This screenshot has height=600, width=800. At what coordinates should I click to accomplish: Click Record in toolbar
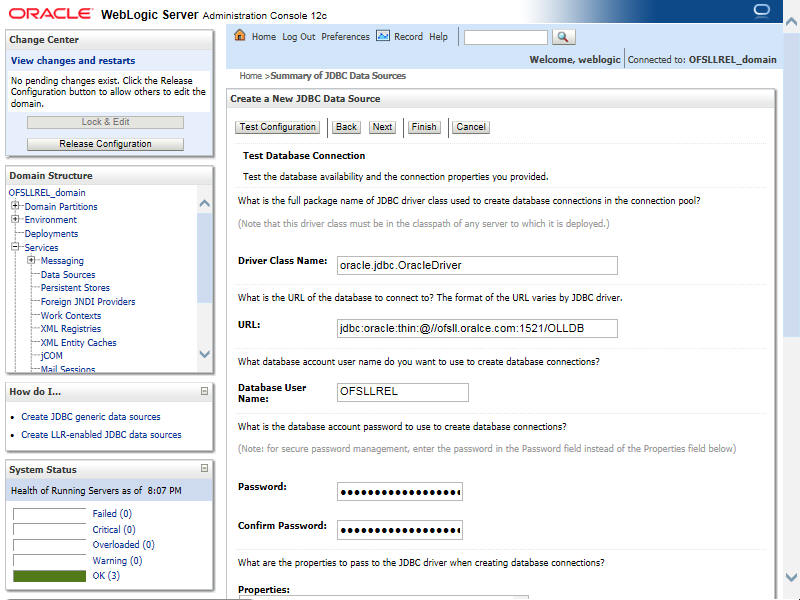408,37
